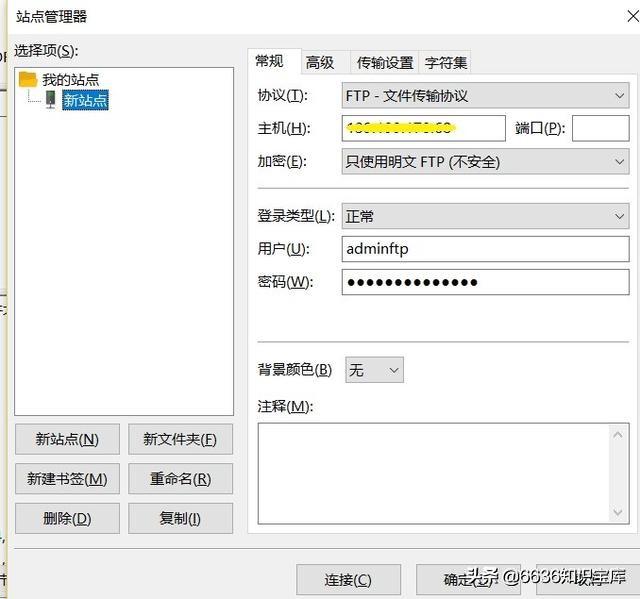Click the server icon beside 新站点
The image size is (640, 599).
[x=50, y=99]
